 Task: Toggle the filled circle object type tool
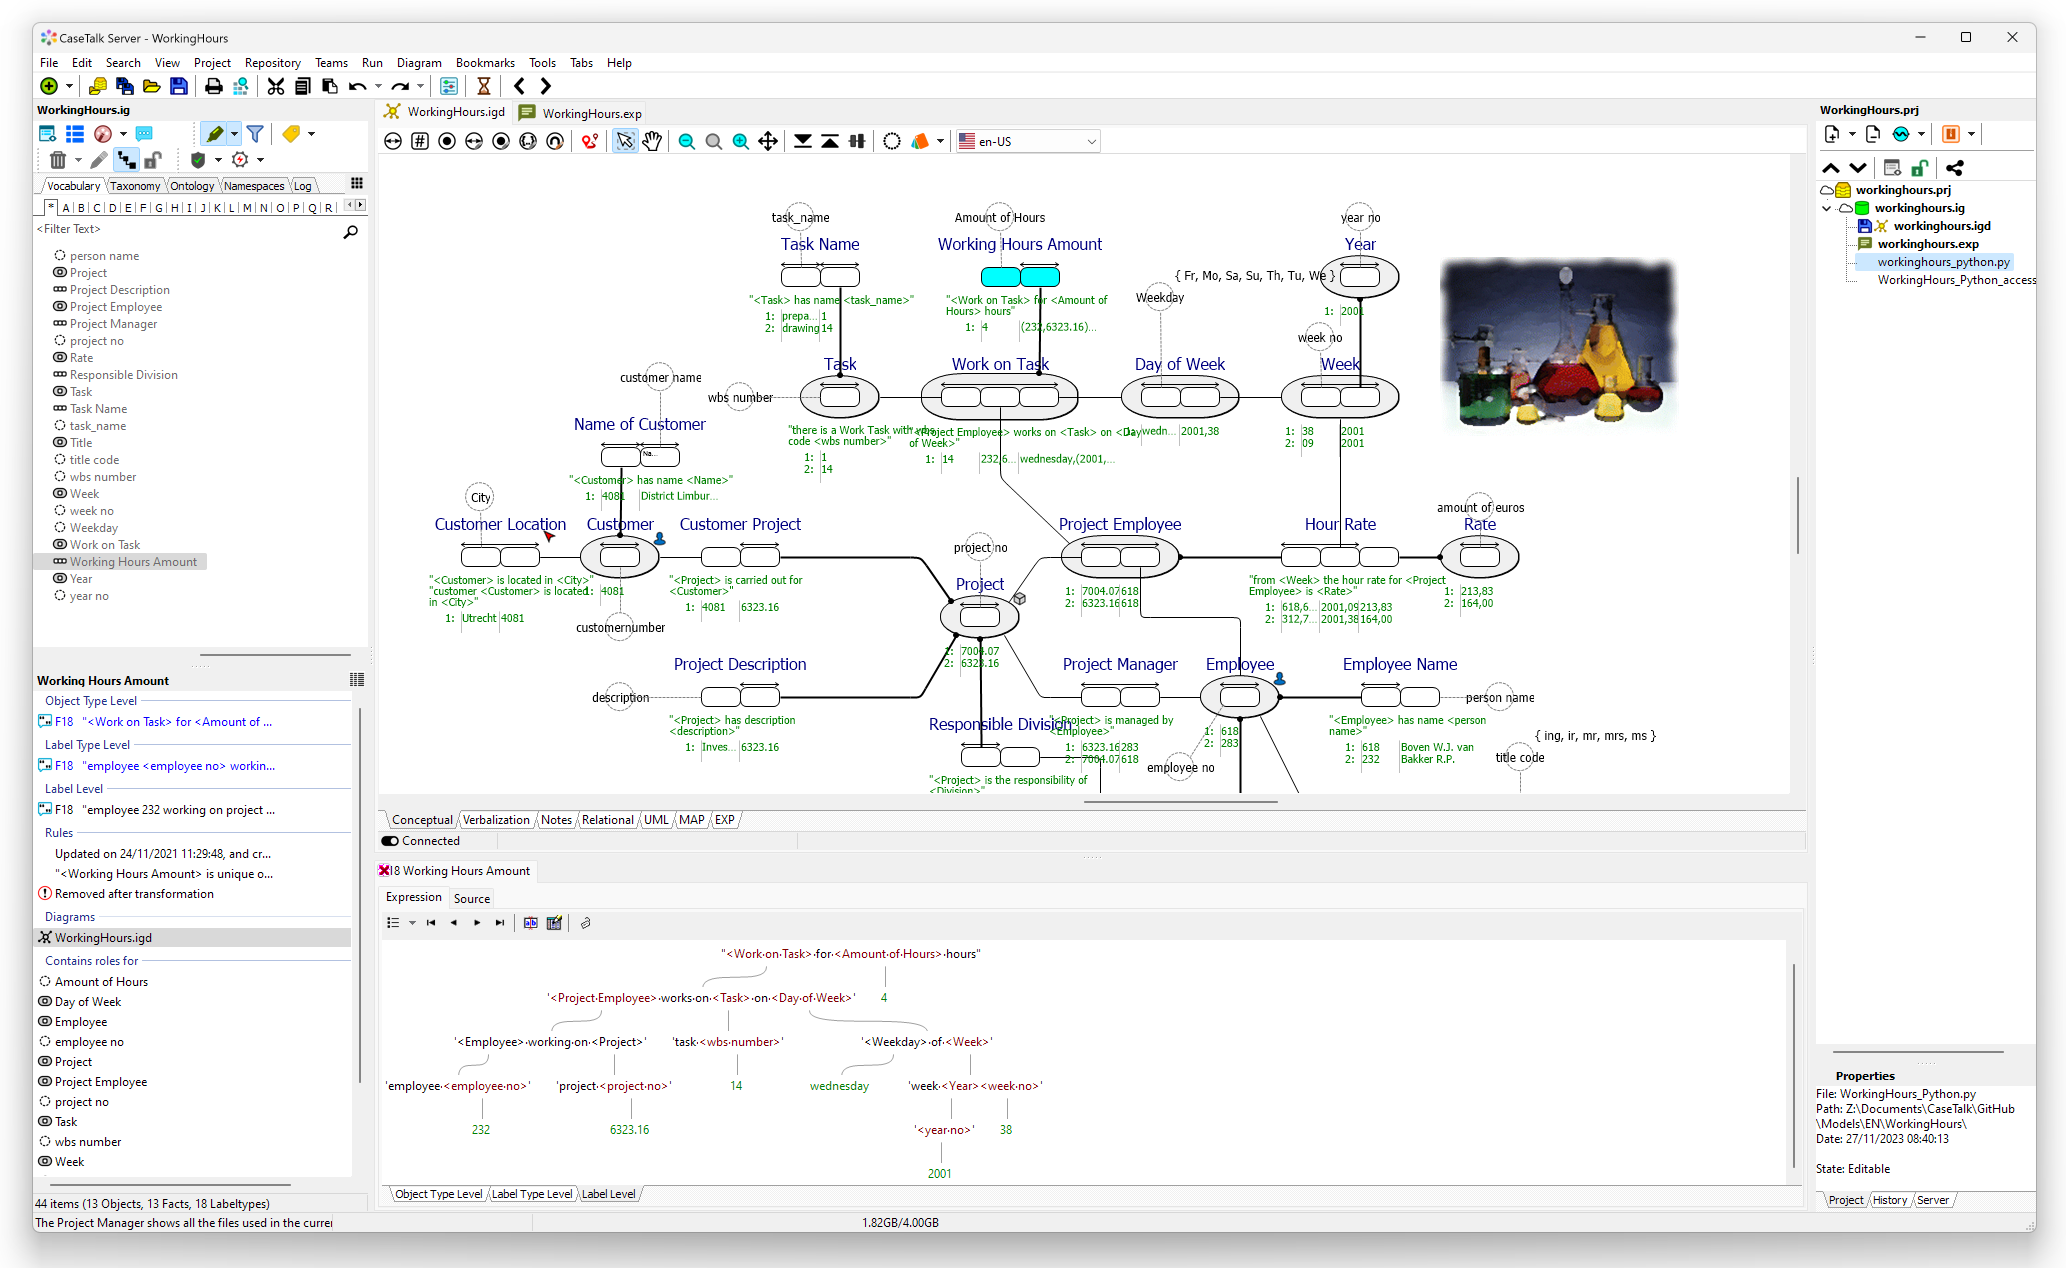[447, 141]
